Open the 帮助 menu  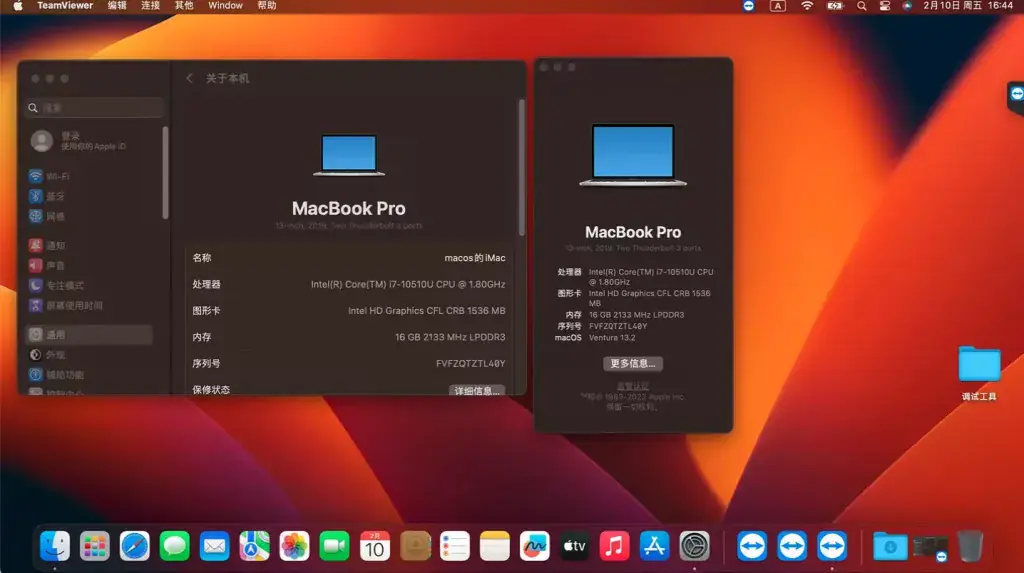coord(266,5)
